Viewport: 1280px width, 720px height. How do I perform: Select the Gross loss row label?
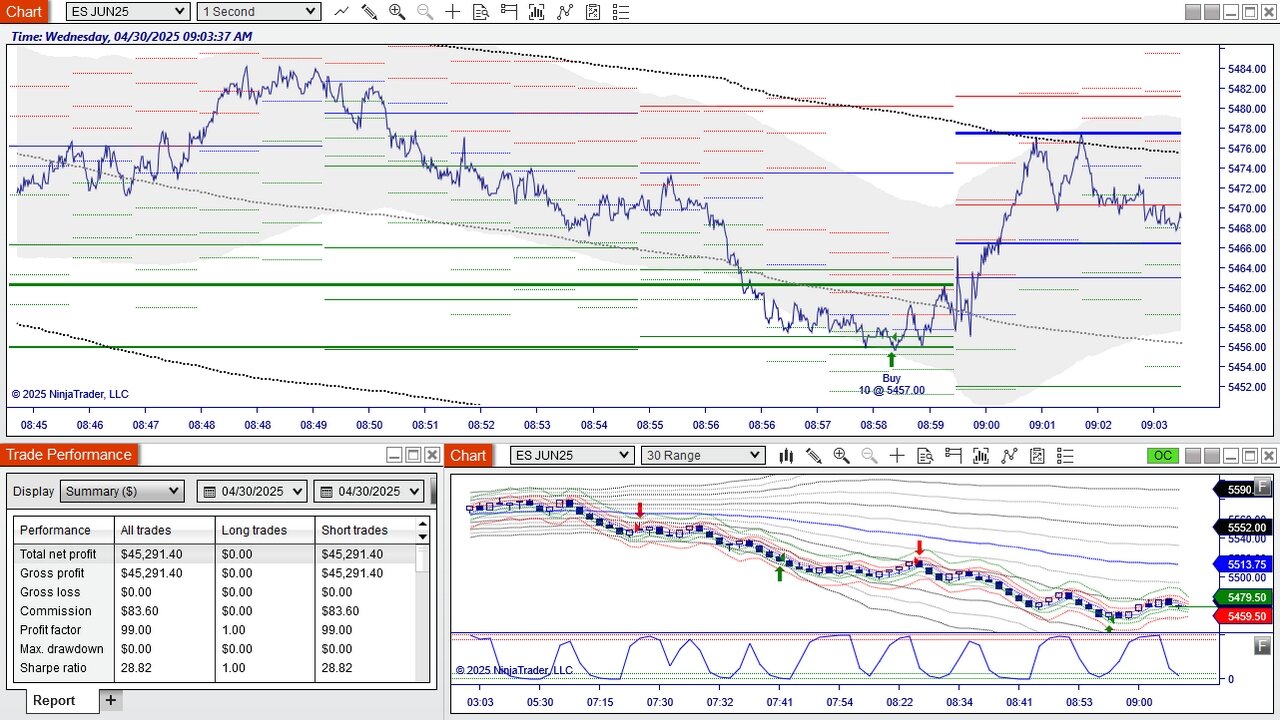tap(48, 592)
